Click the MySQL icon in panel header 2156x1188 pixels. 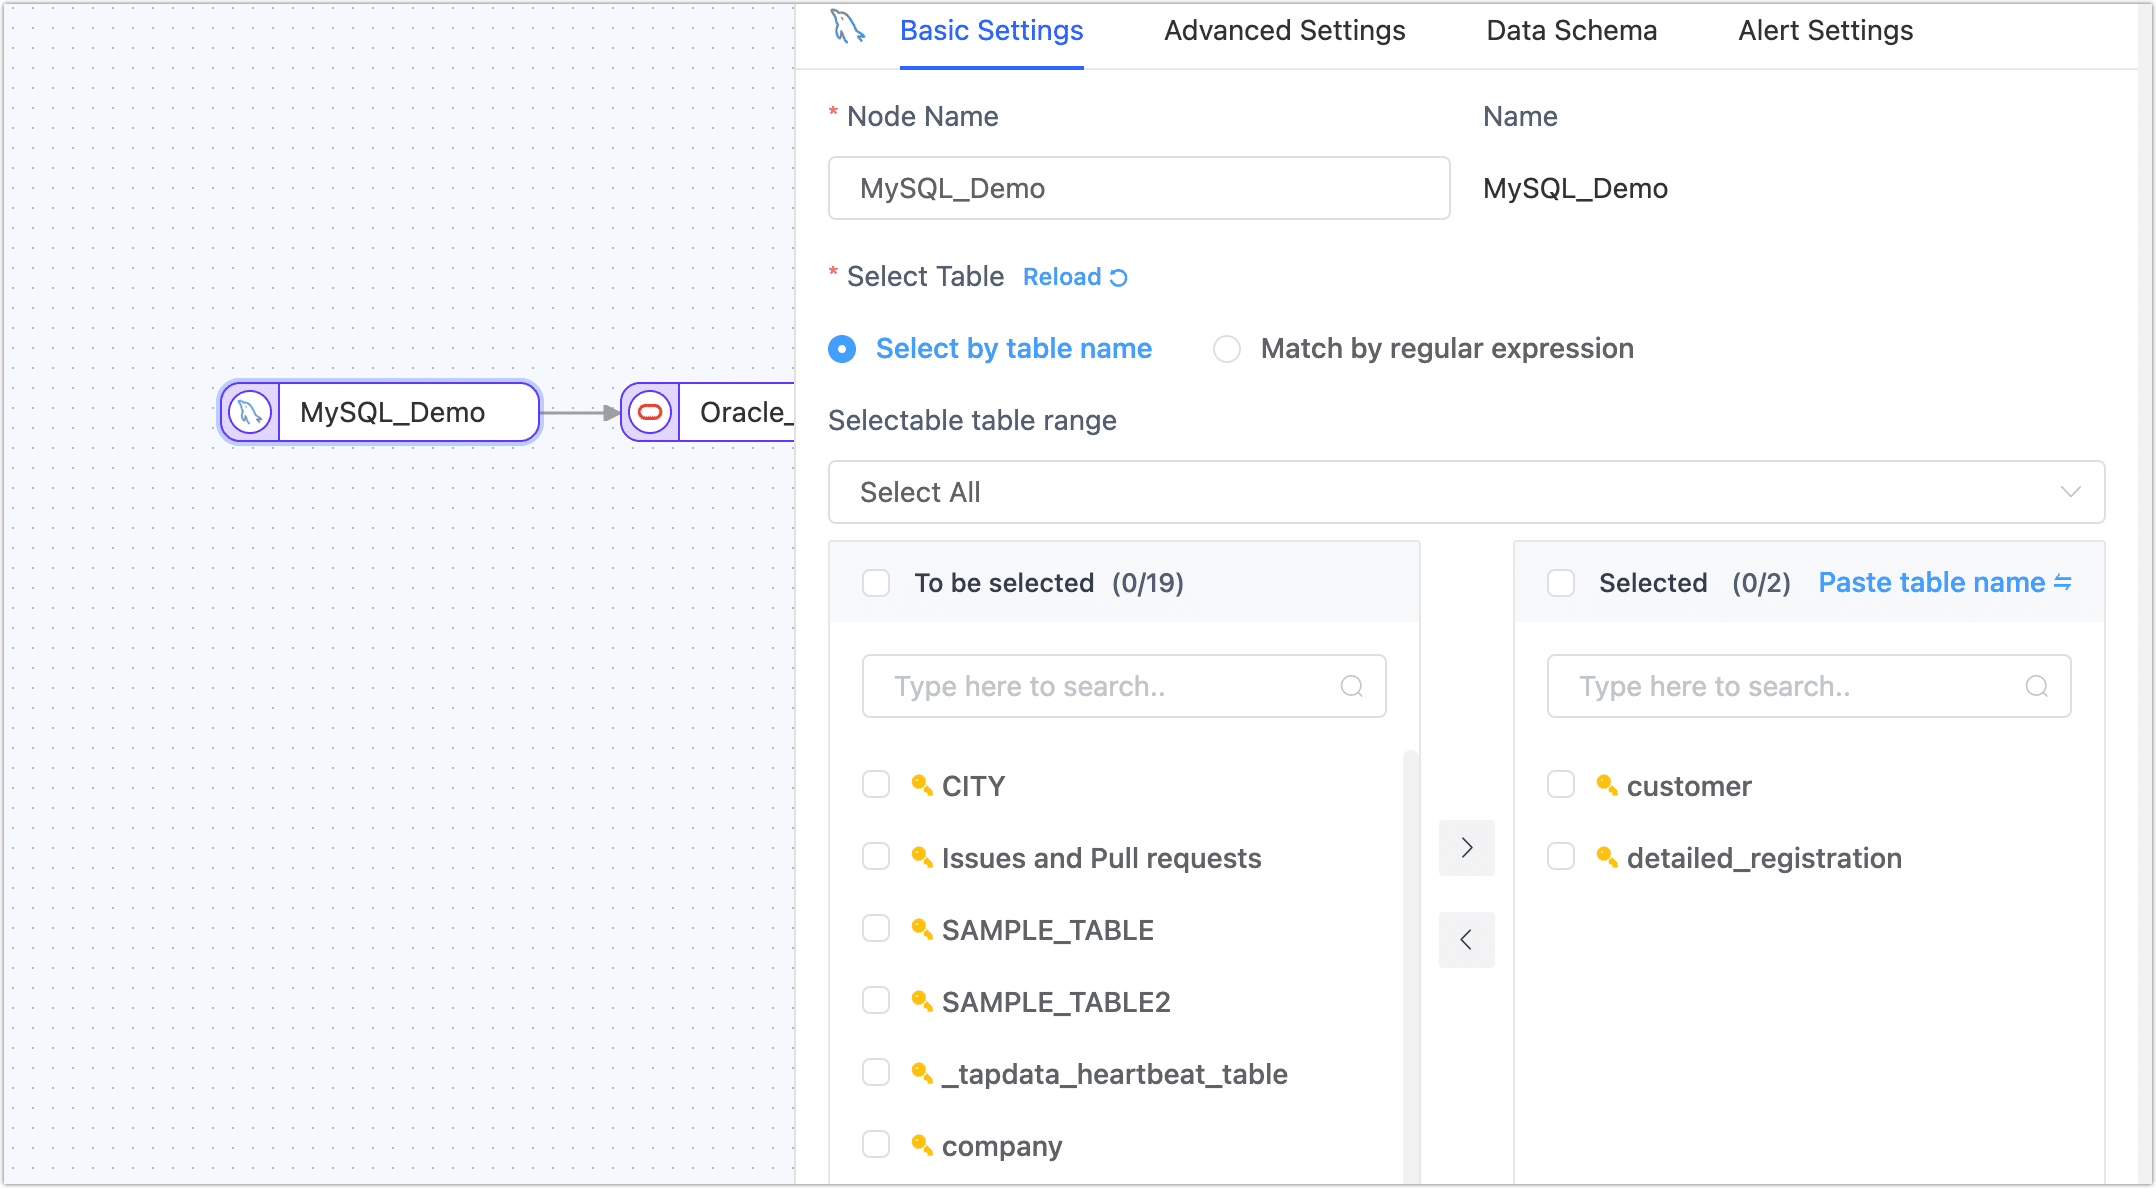(848, 28)
